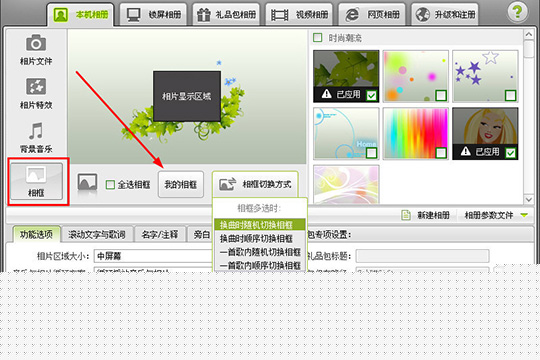Viewport: 540px width, 360px height.
Task: Click the frame list scroll up arrow
Action: click(529, 34)
